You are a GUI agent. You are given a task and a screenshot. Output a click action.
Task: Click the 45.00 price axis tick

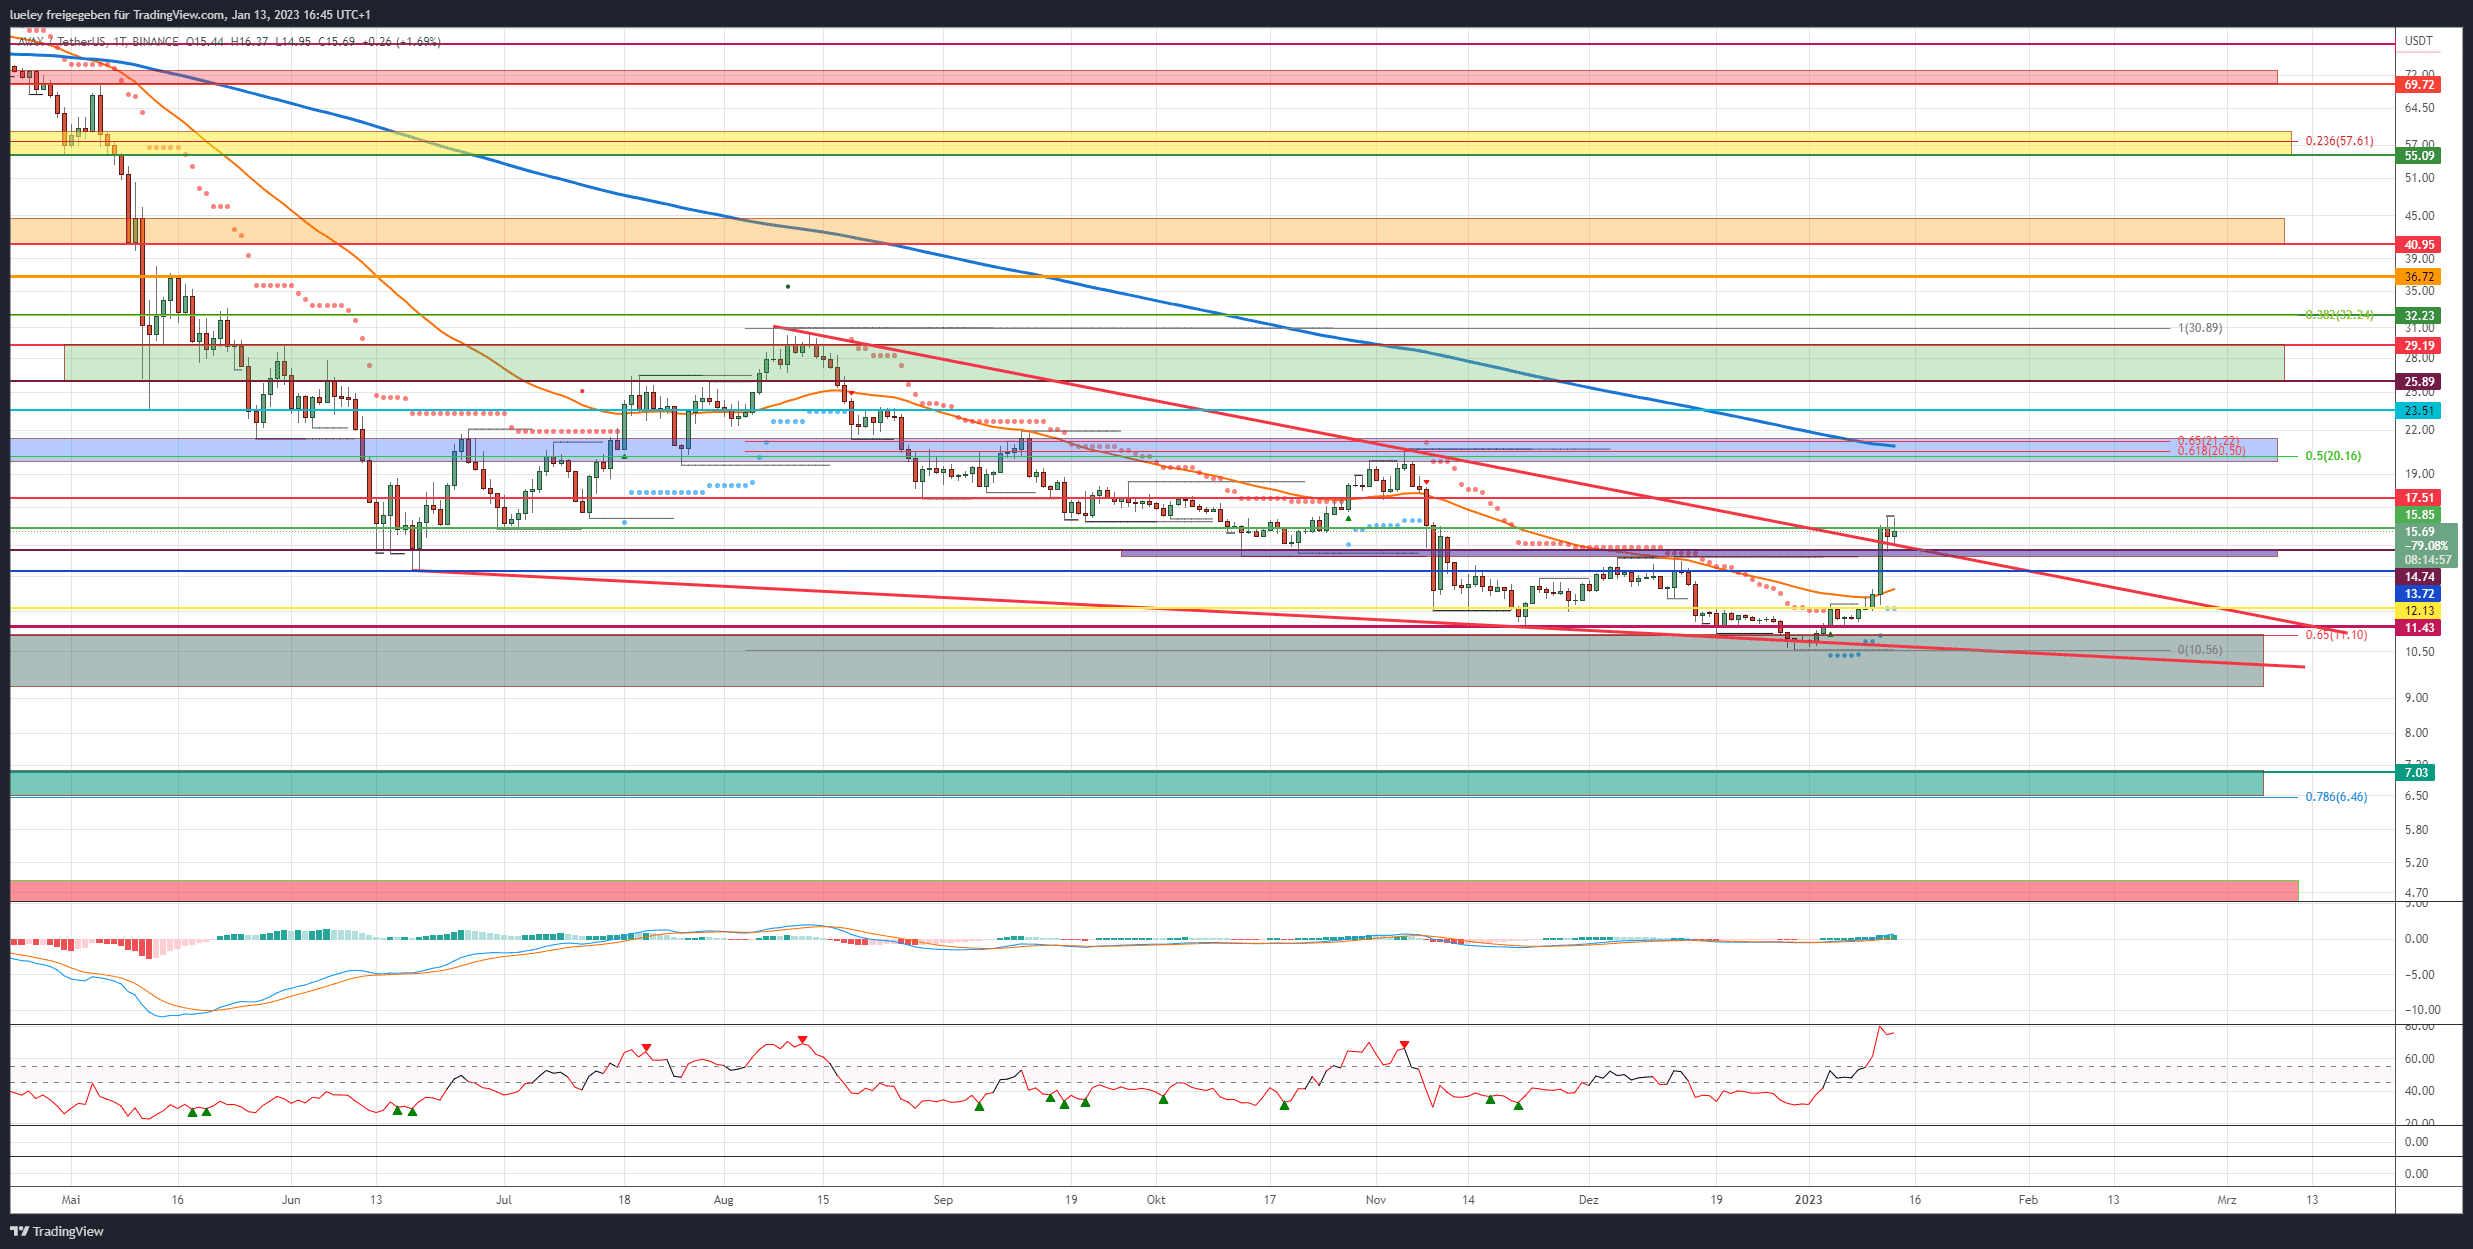[2419, 216]
